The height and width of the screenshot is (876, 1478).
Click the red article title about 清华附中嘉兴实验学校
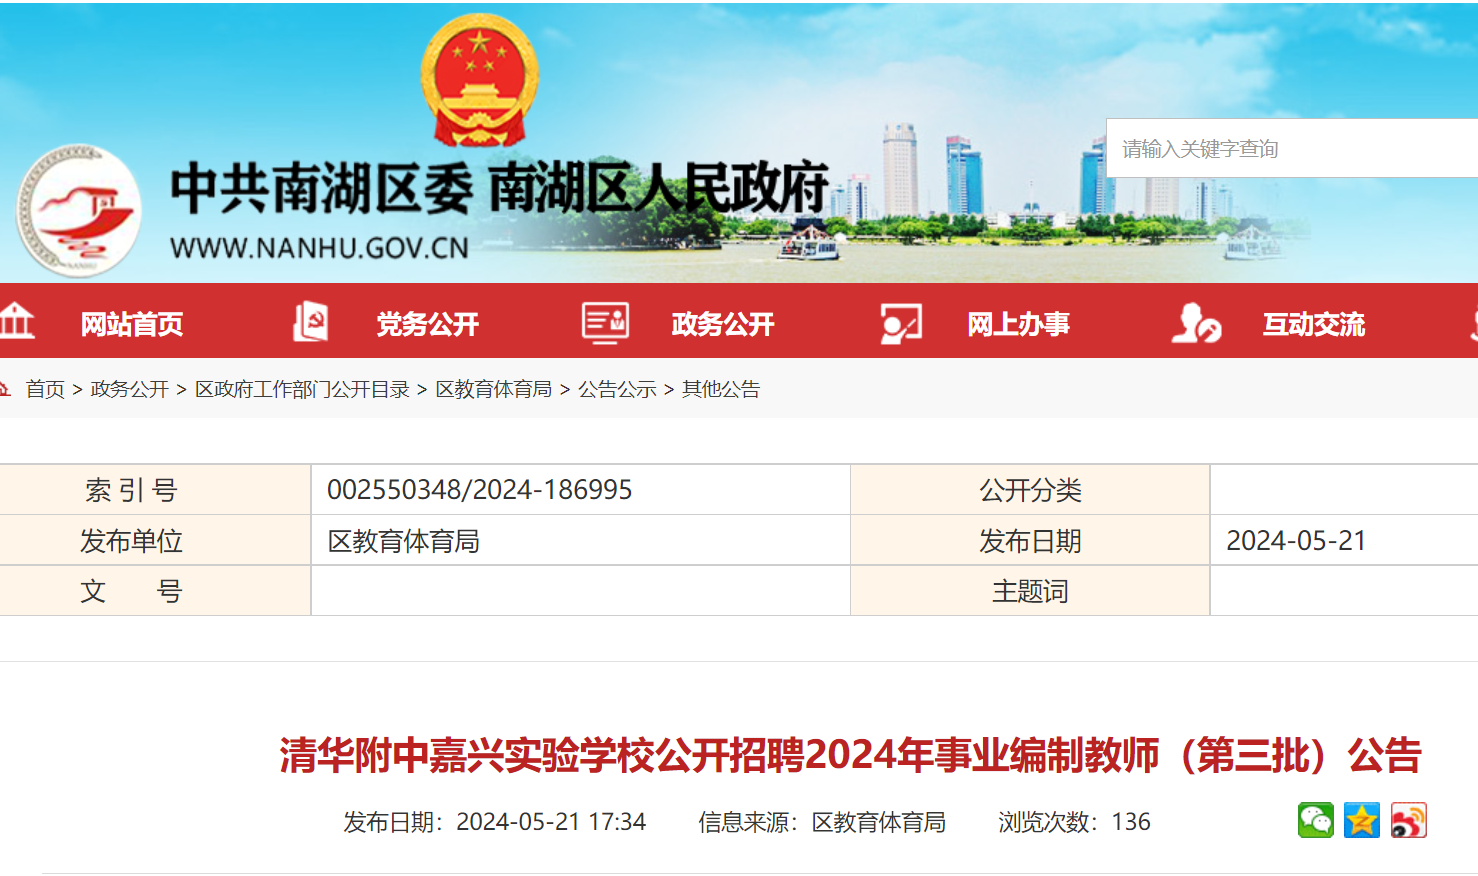coord(850,755)
